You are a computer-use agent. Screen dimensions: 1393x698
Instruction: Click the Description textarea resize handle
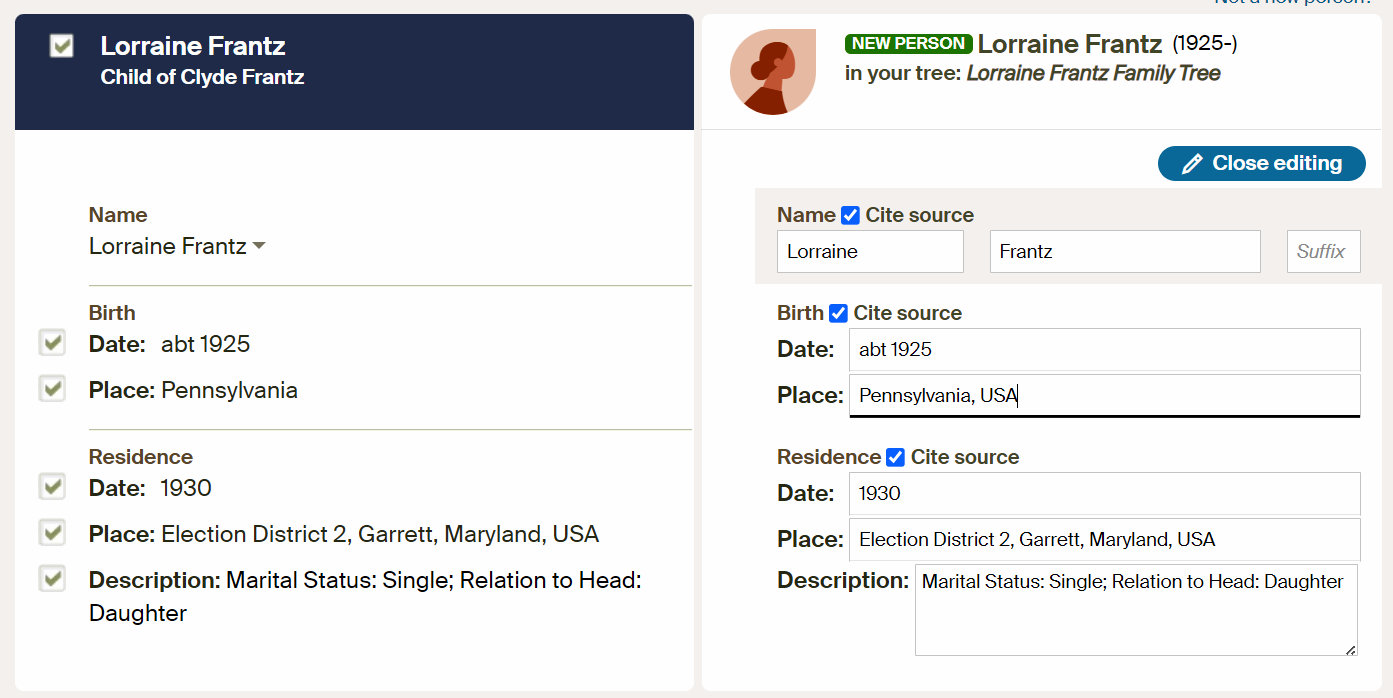click(x=1350, y=649)
